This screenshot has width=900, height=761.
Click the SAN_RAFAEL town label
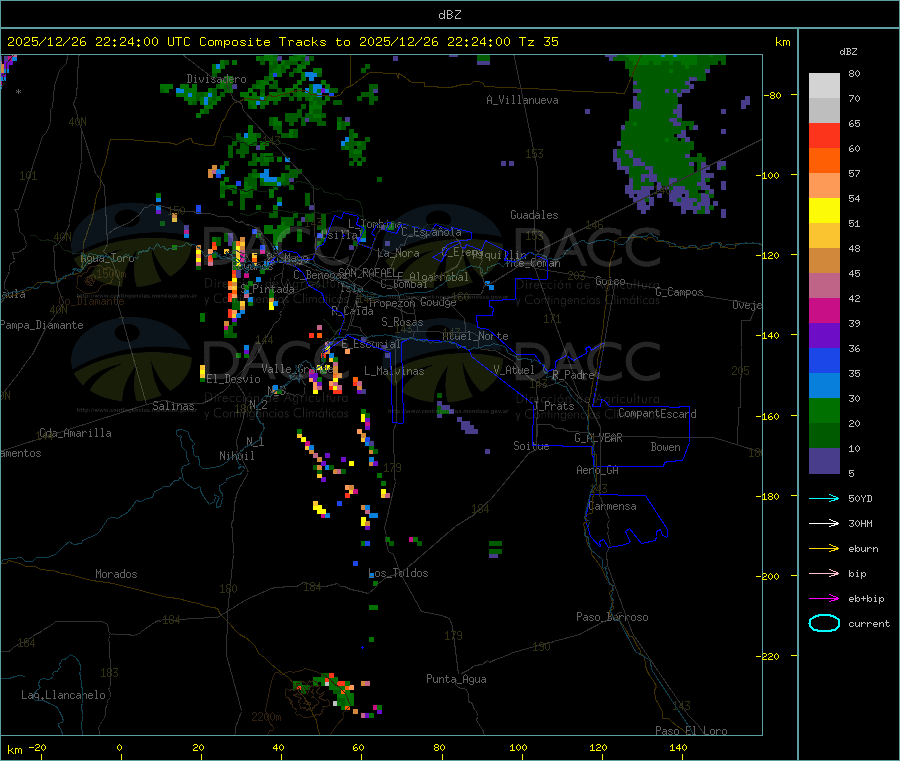tap(367, 272)
